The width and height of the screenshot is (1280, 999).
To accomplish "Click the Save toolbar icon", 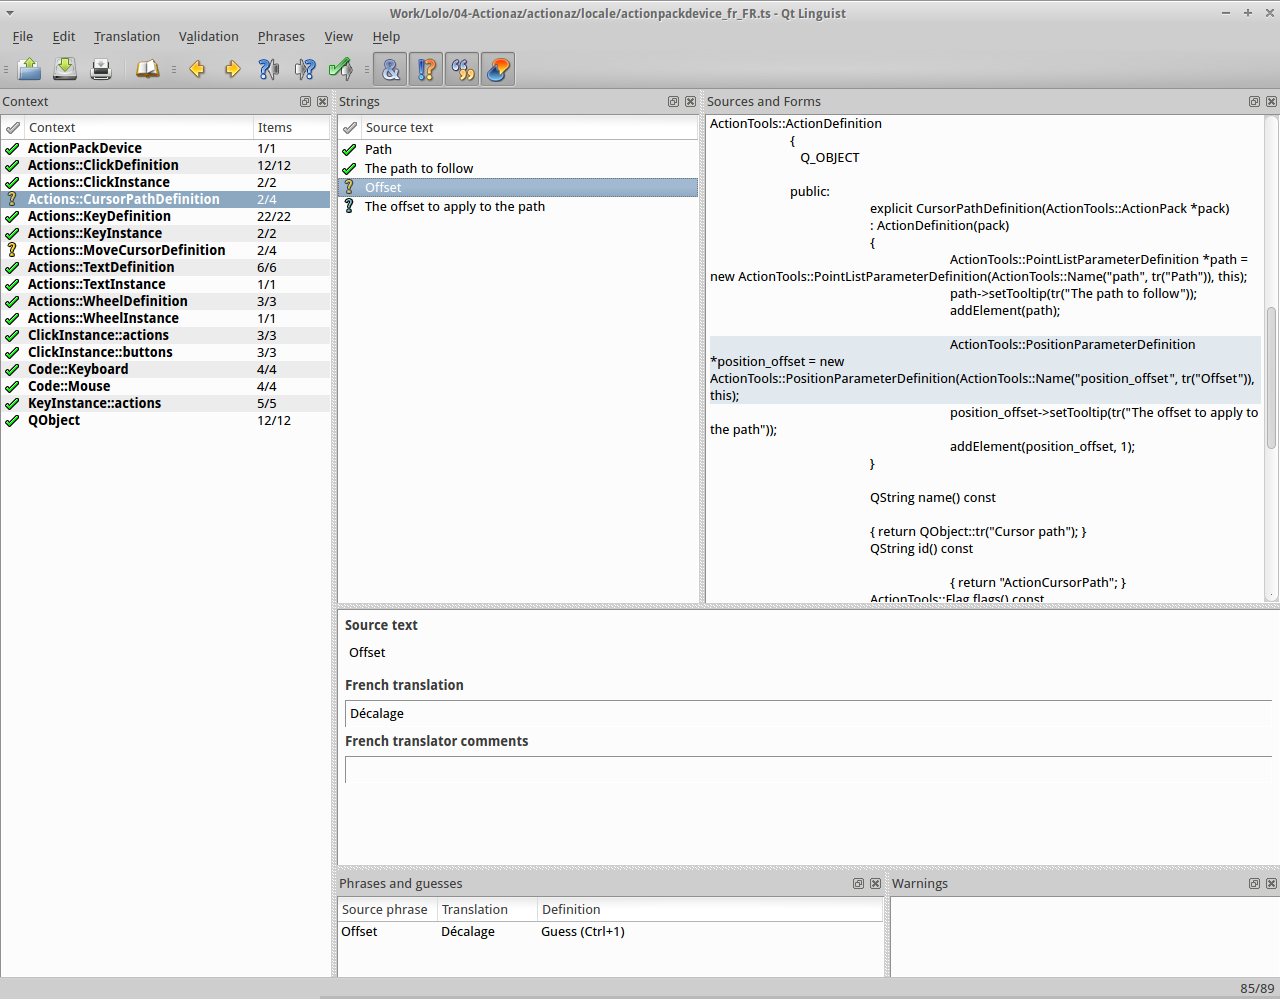I will point(65,69).
